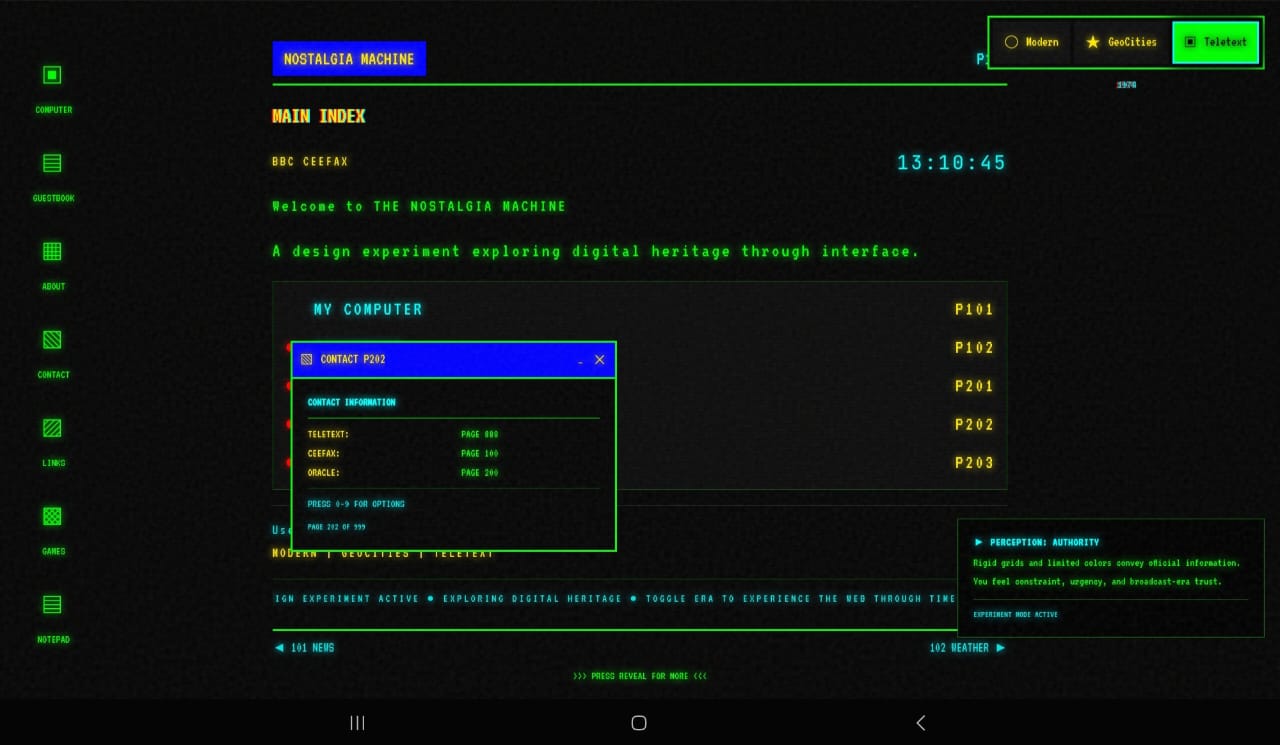
Task: Select page number P201
Action: (974, 386)
